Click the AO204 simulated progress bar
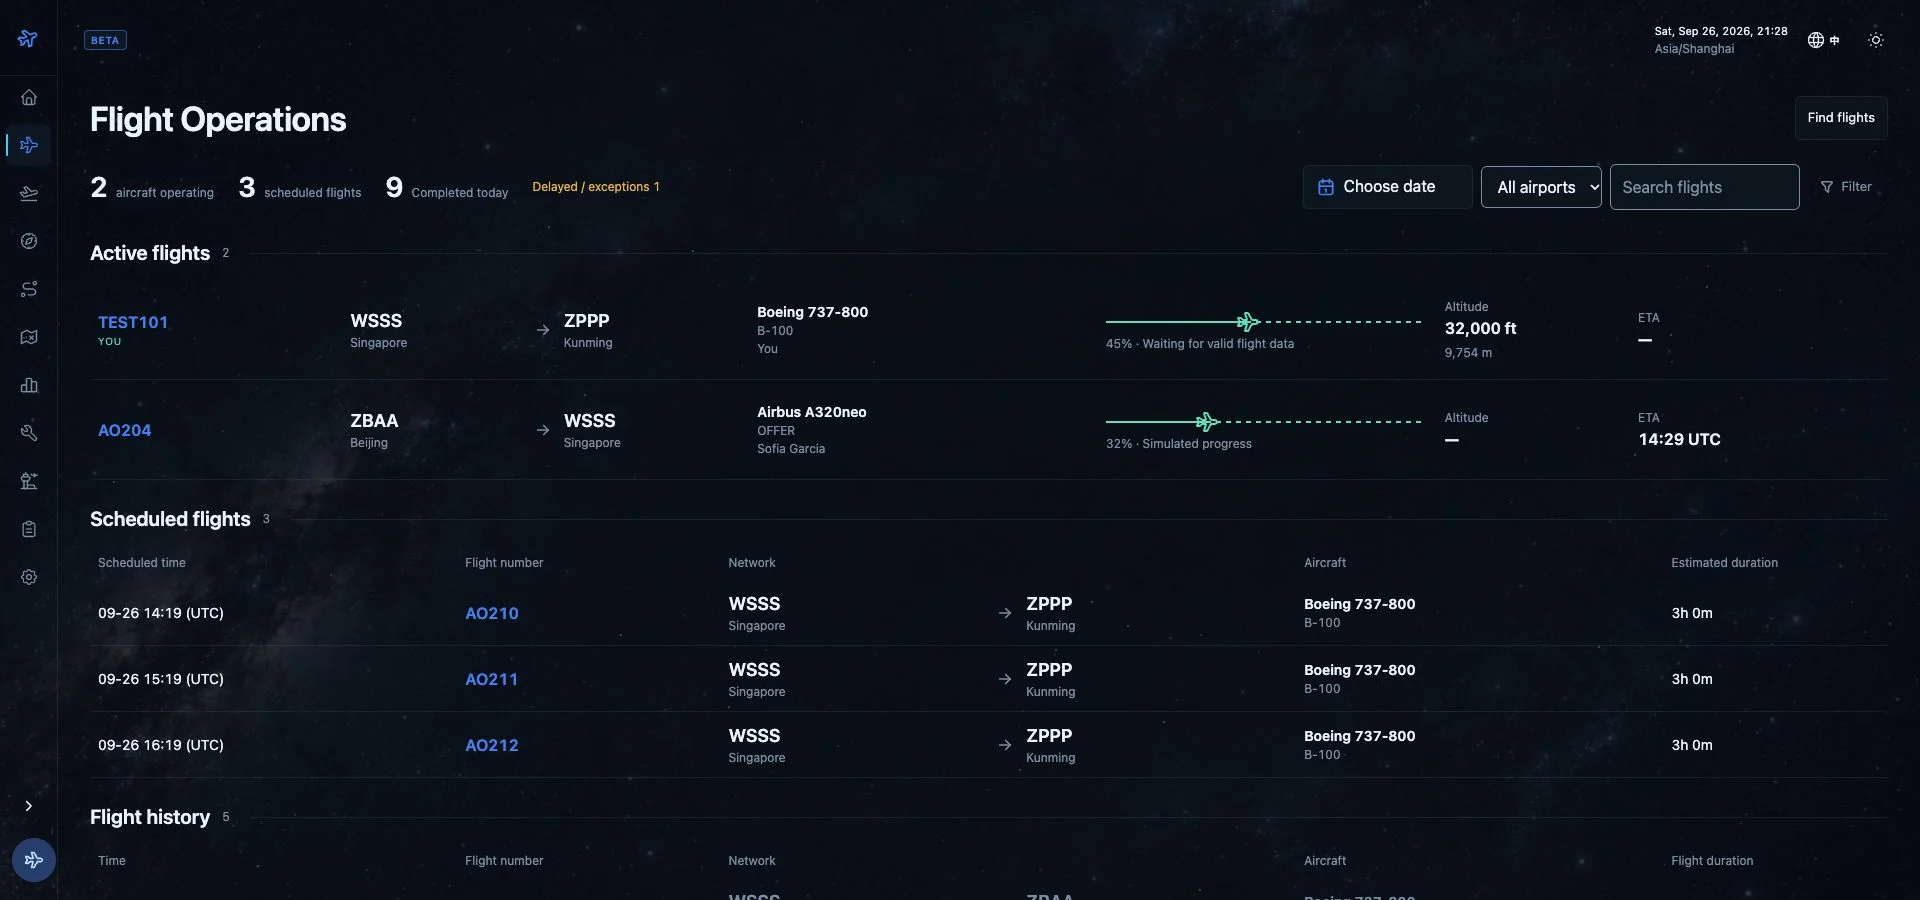This screenshot has height=900, width=1920. (x=1263, y=422)
